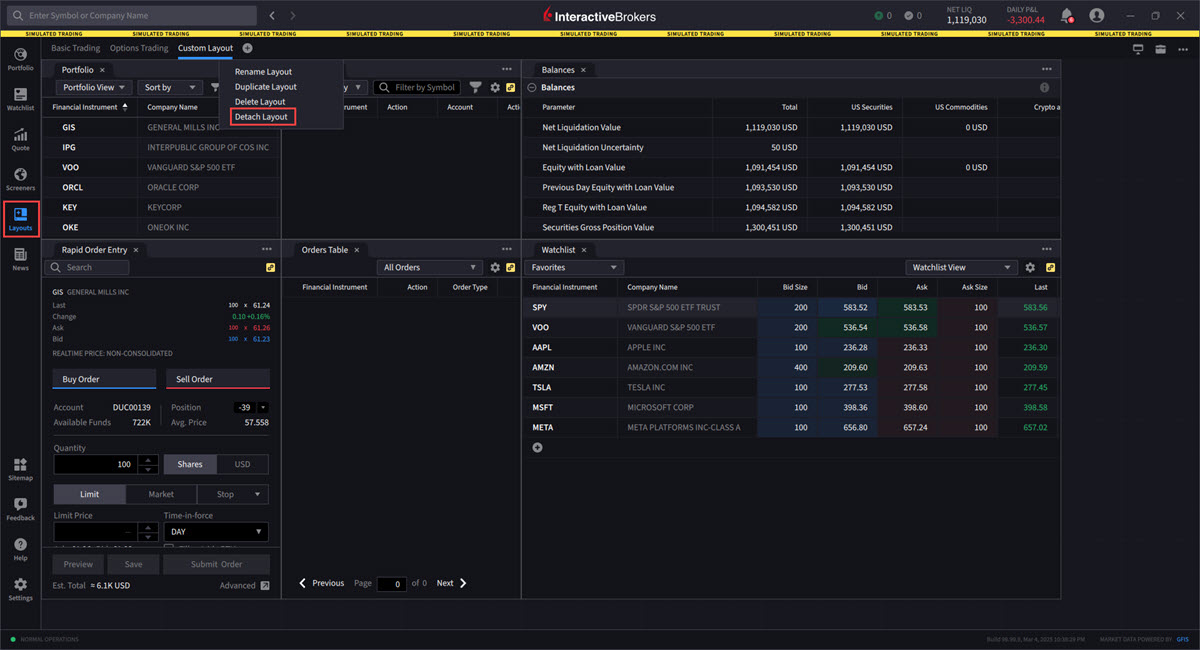Select the Market order type

click(x=161, y=494)
